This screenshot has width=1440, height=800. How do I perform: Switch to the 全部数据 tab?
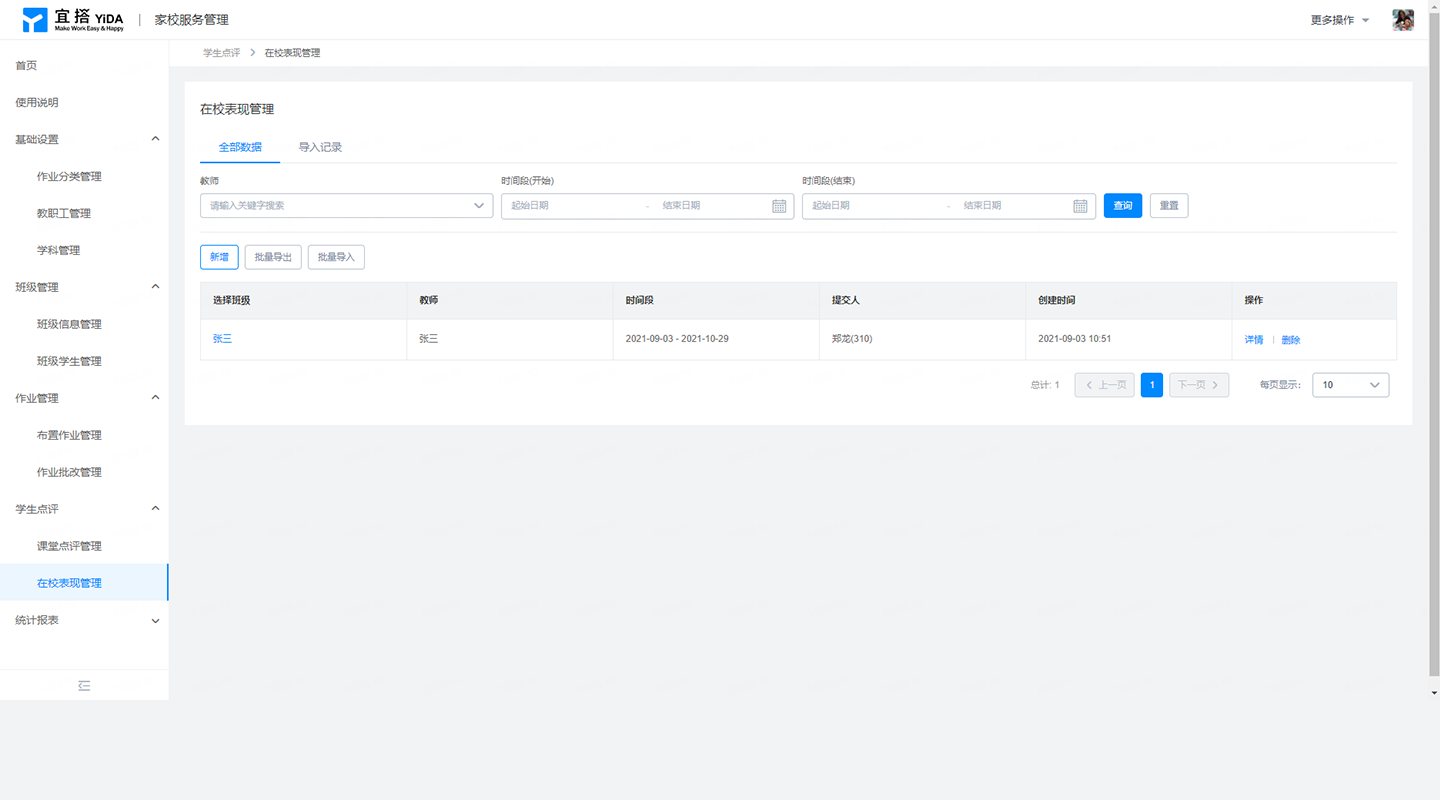tap(240, 147)
